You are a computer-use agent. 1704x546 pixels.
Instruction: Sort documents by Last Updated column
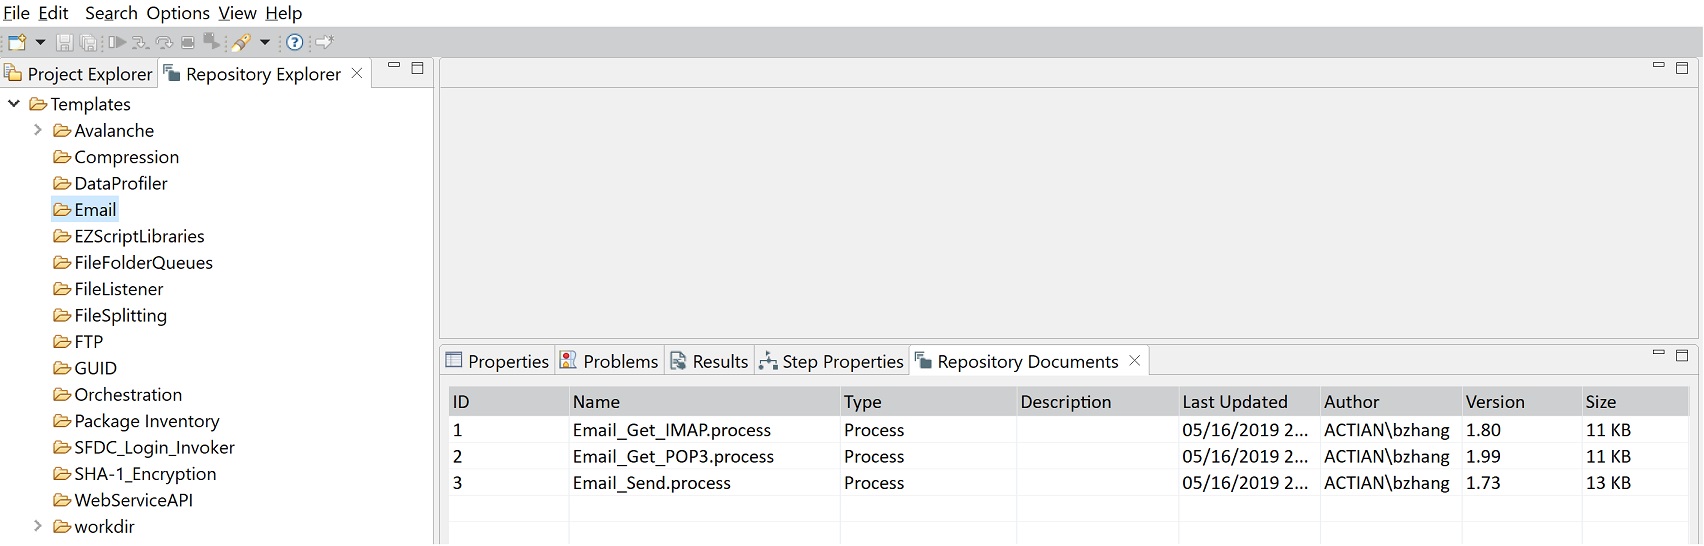click(x=1235, y=402)
